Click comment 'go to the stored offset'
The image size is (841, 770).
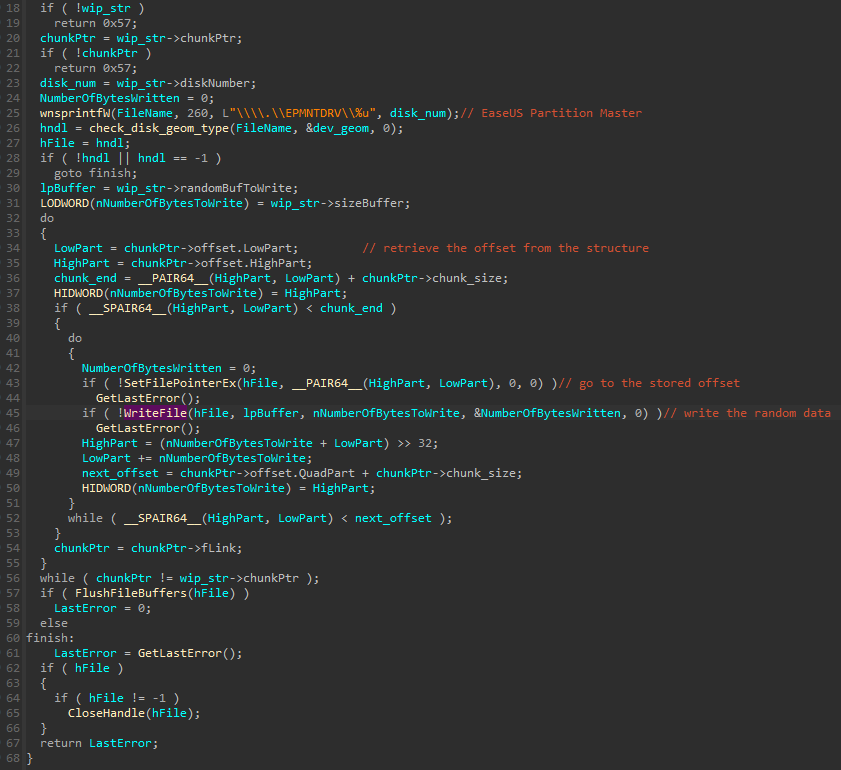coord(649,383)
